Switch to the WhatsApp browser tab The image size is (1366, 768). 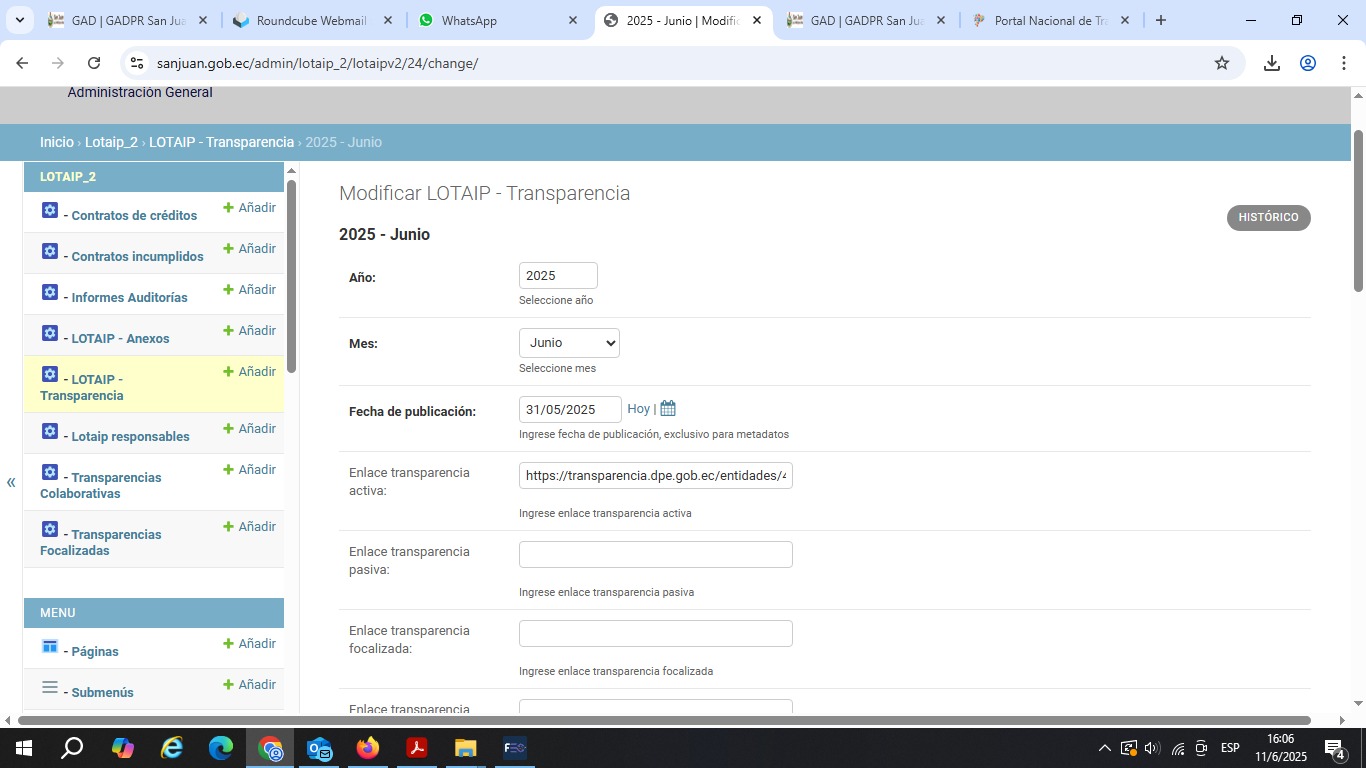pos(498,20)
